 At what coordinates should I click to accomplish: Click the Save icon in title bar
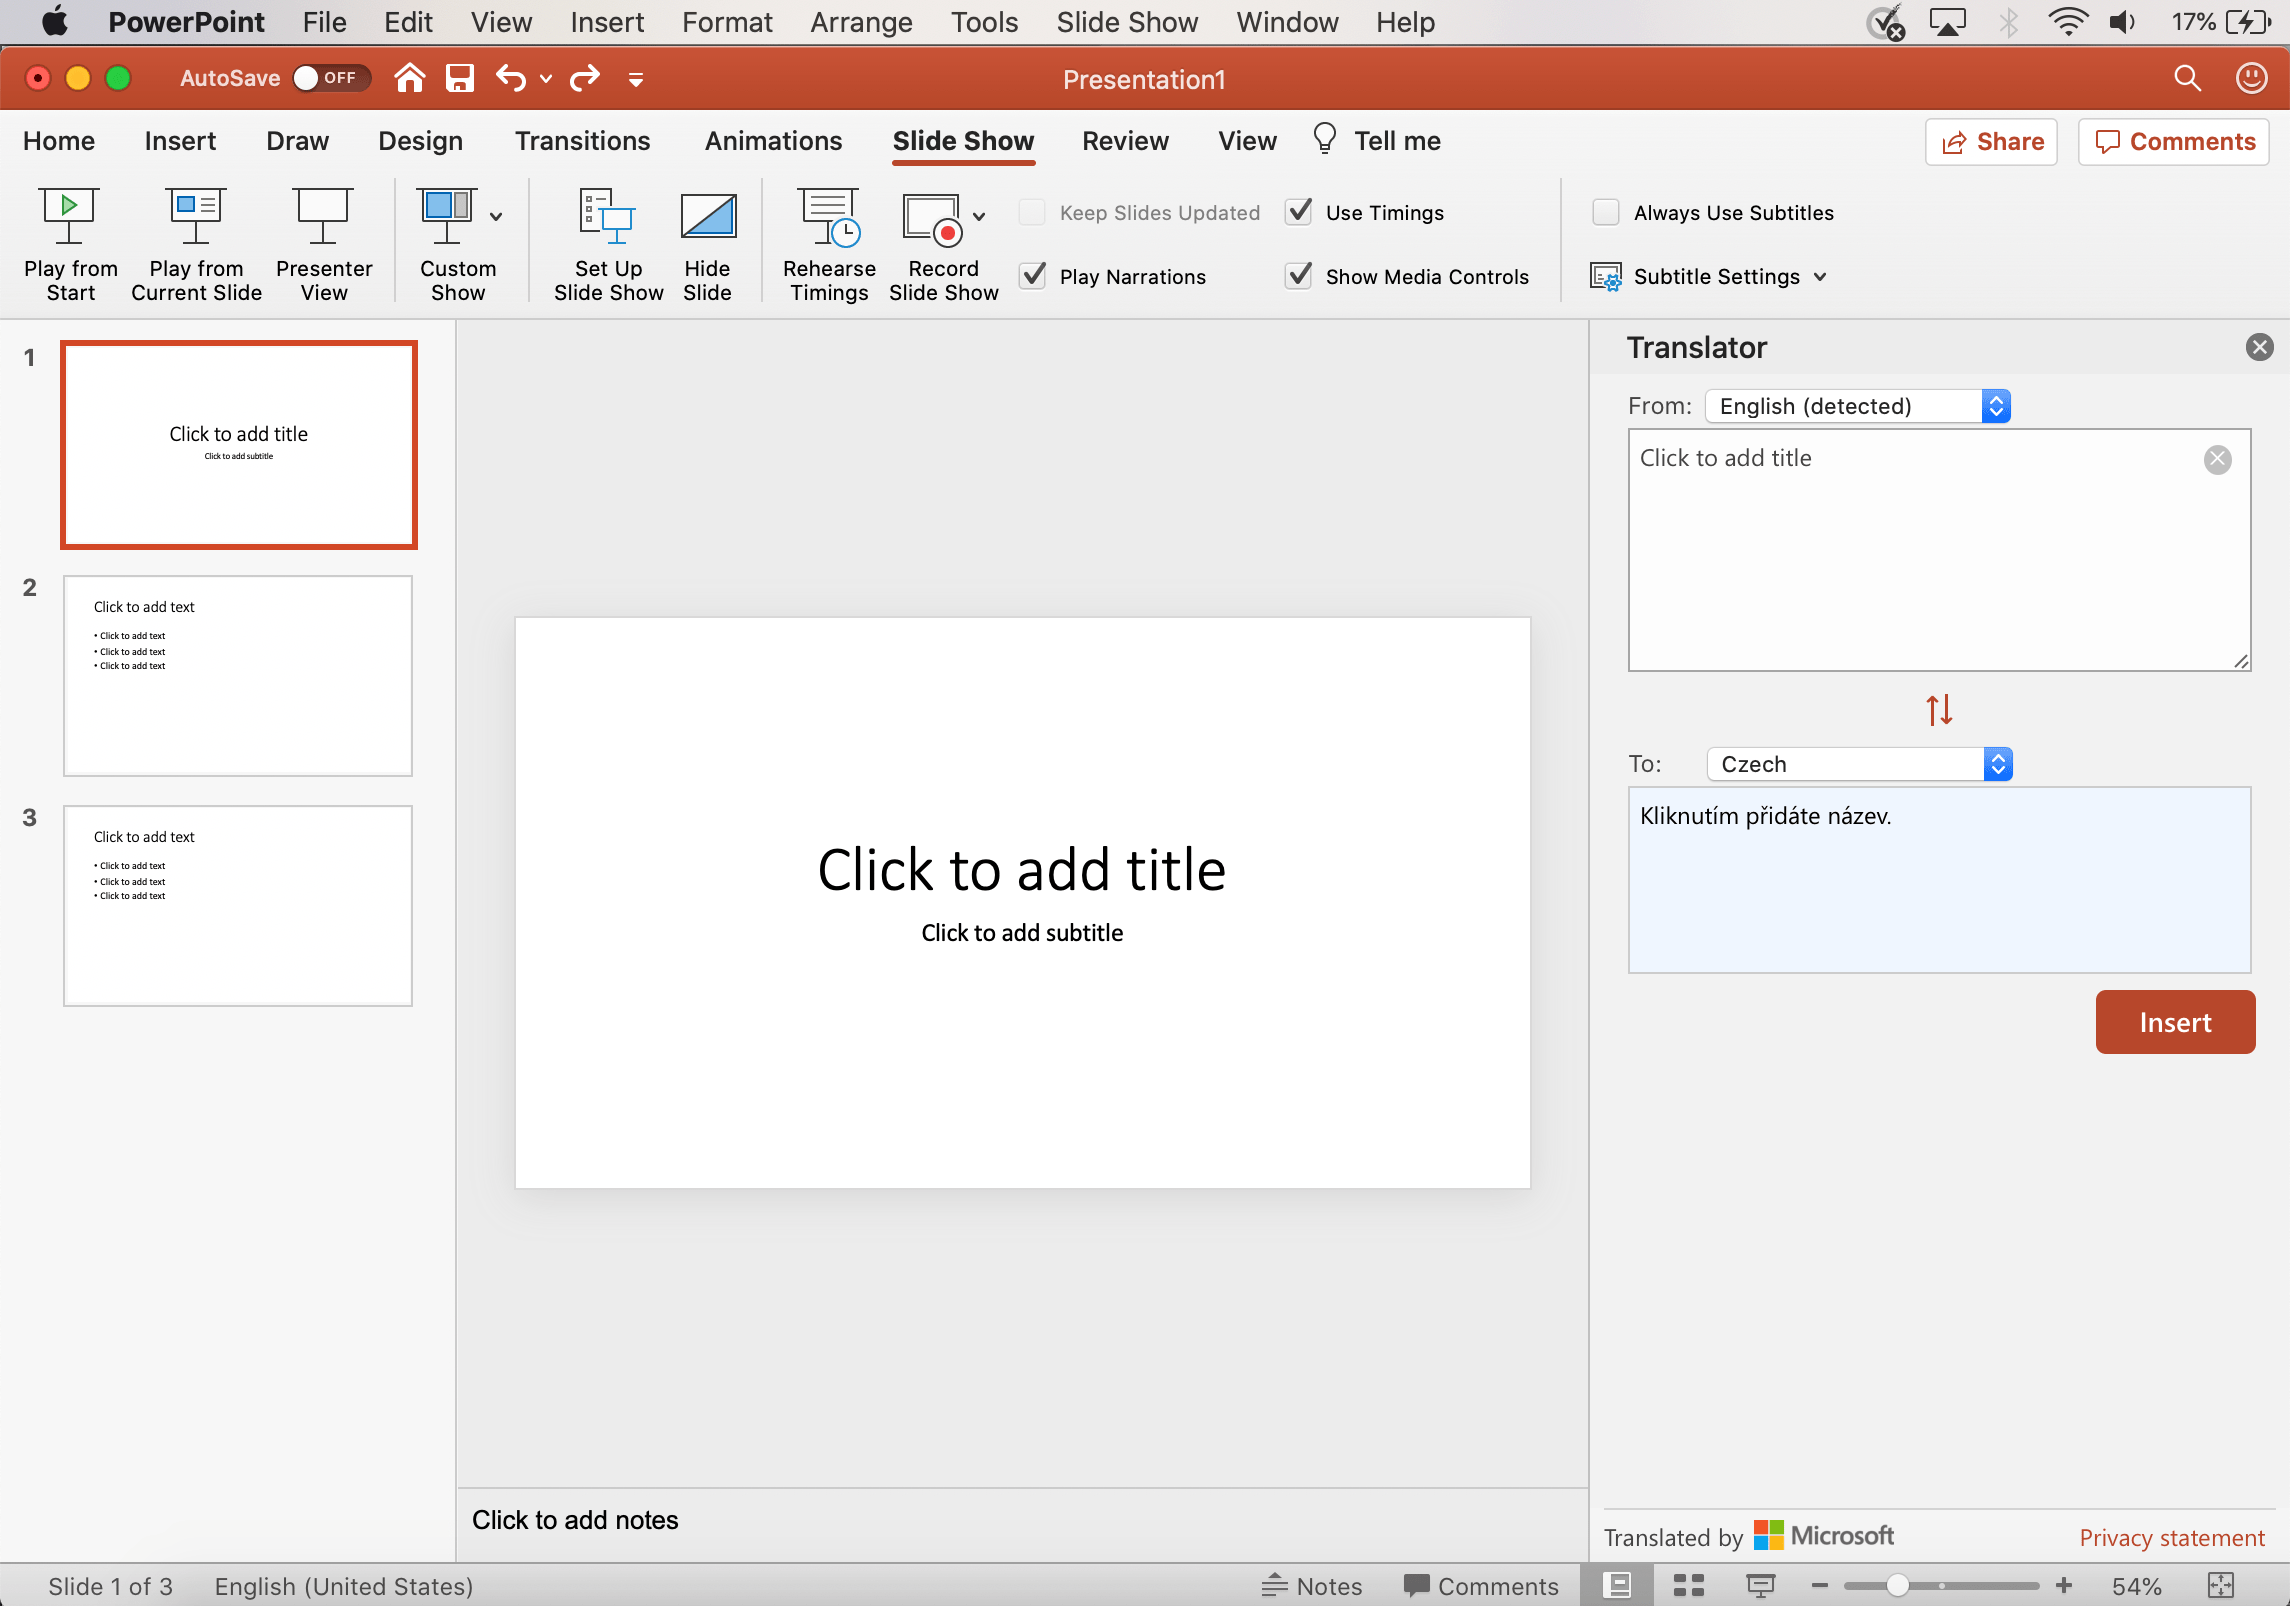point(459,78)
